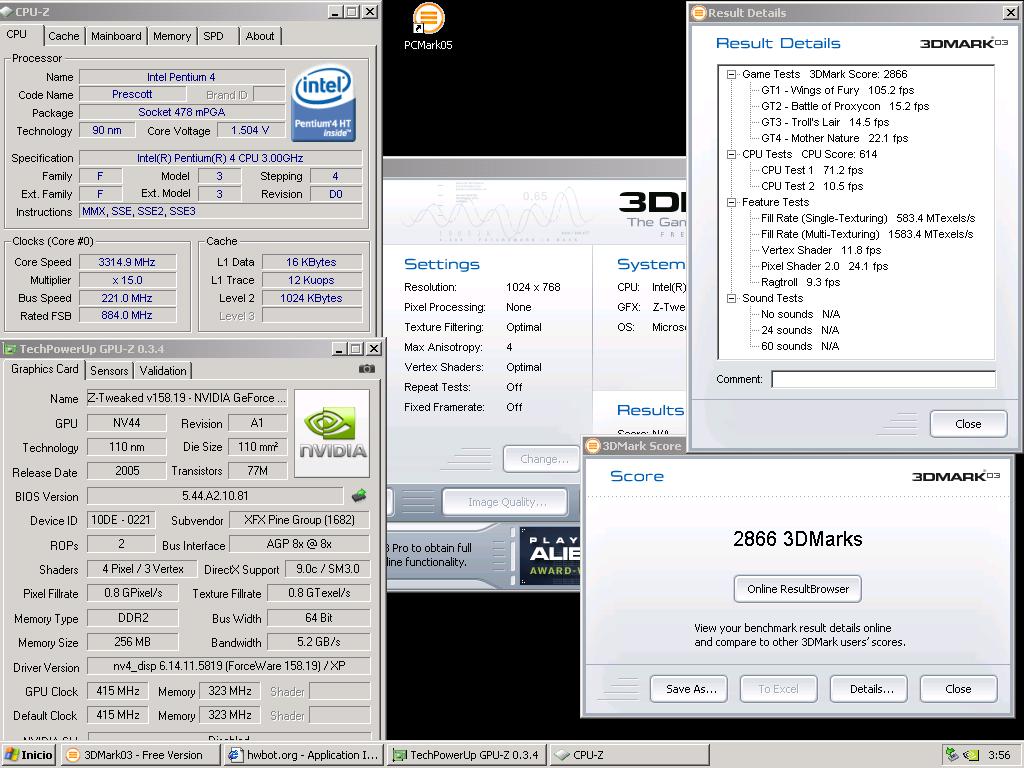The image size is (1024, 768).
Task: Collapse the Feature Tests tree node
Action: point(731,202)
